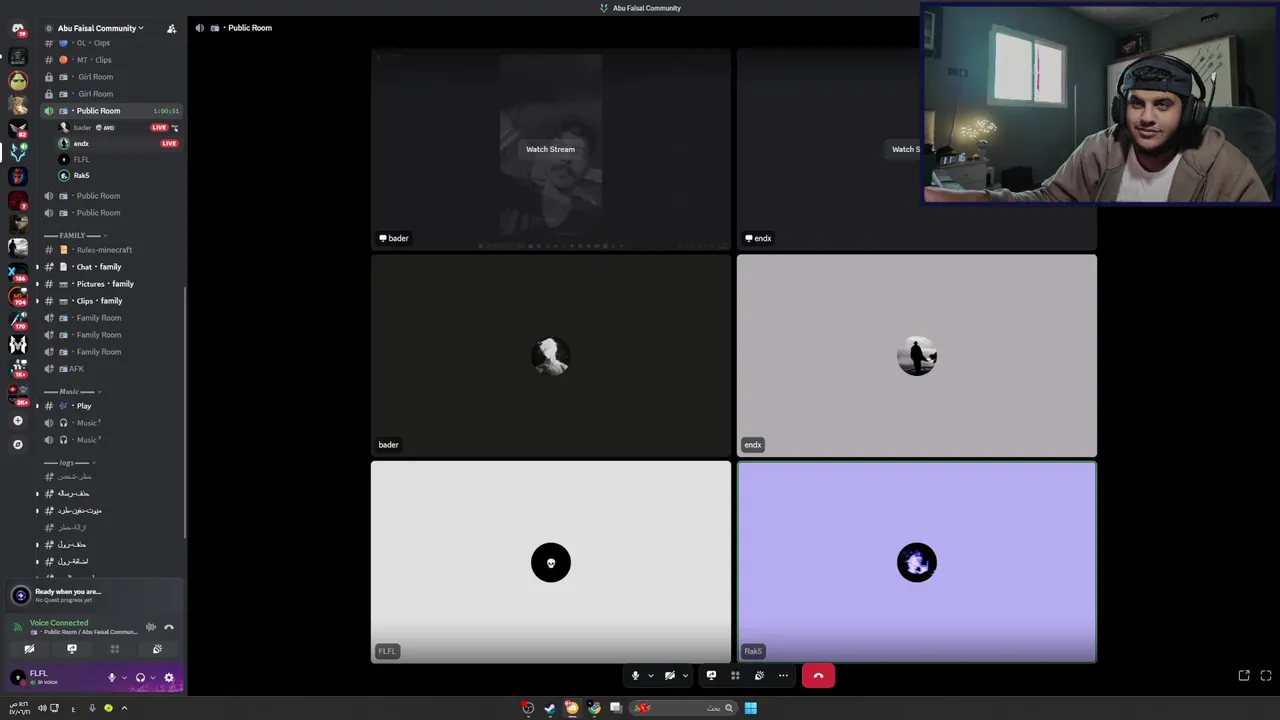
Task: Open more options ellipsis in call controls
Action: click(783, 676)
